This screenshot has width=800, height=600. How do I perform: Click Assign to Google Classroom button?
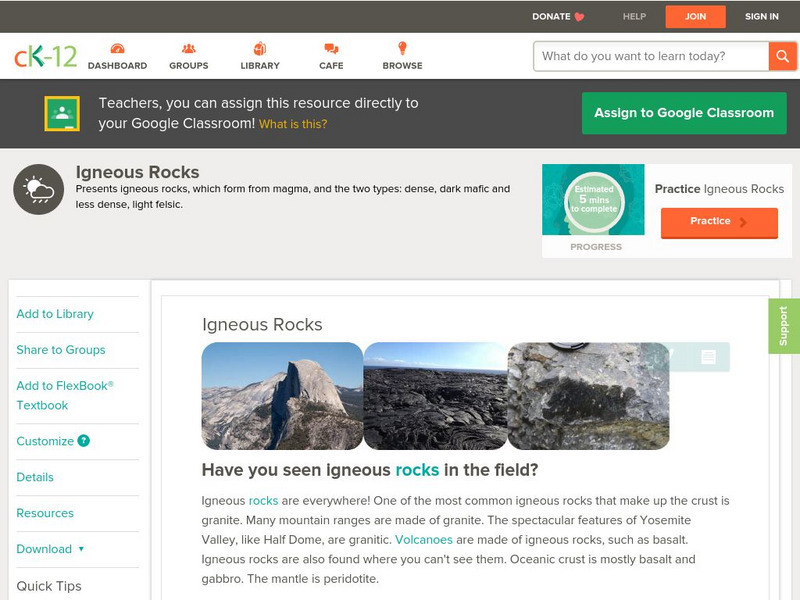(x=684, y=113)
